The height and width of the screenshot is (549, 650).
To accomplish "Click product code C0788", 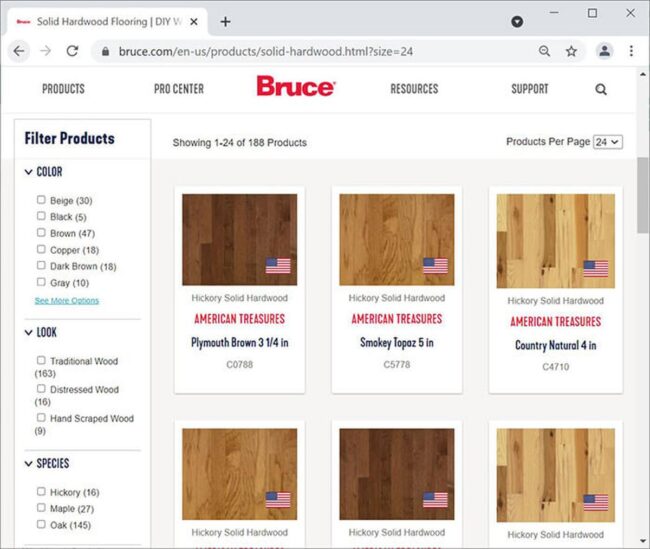I will 240,364.
